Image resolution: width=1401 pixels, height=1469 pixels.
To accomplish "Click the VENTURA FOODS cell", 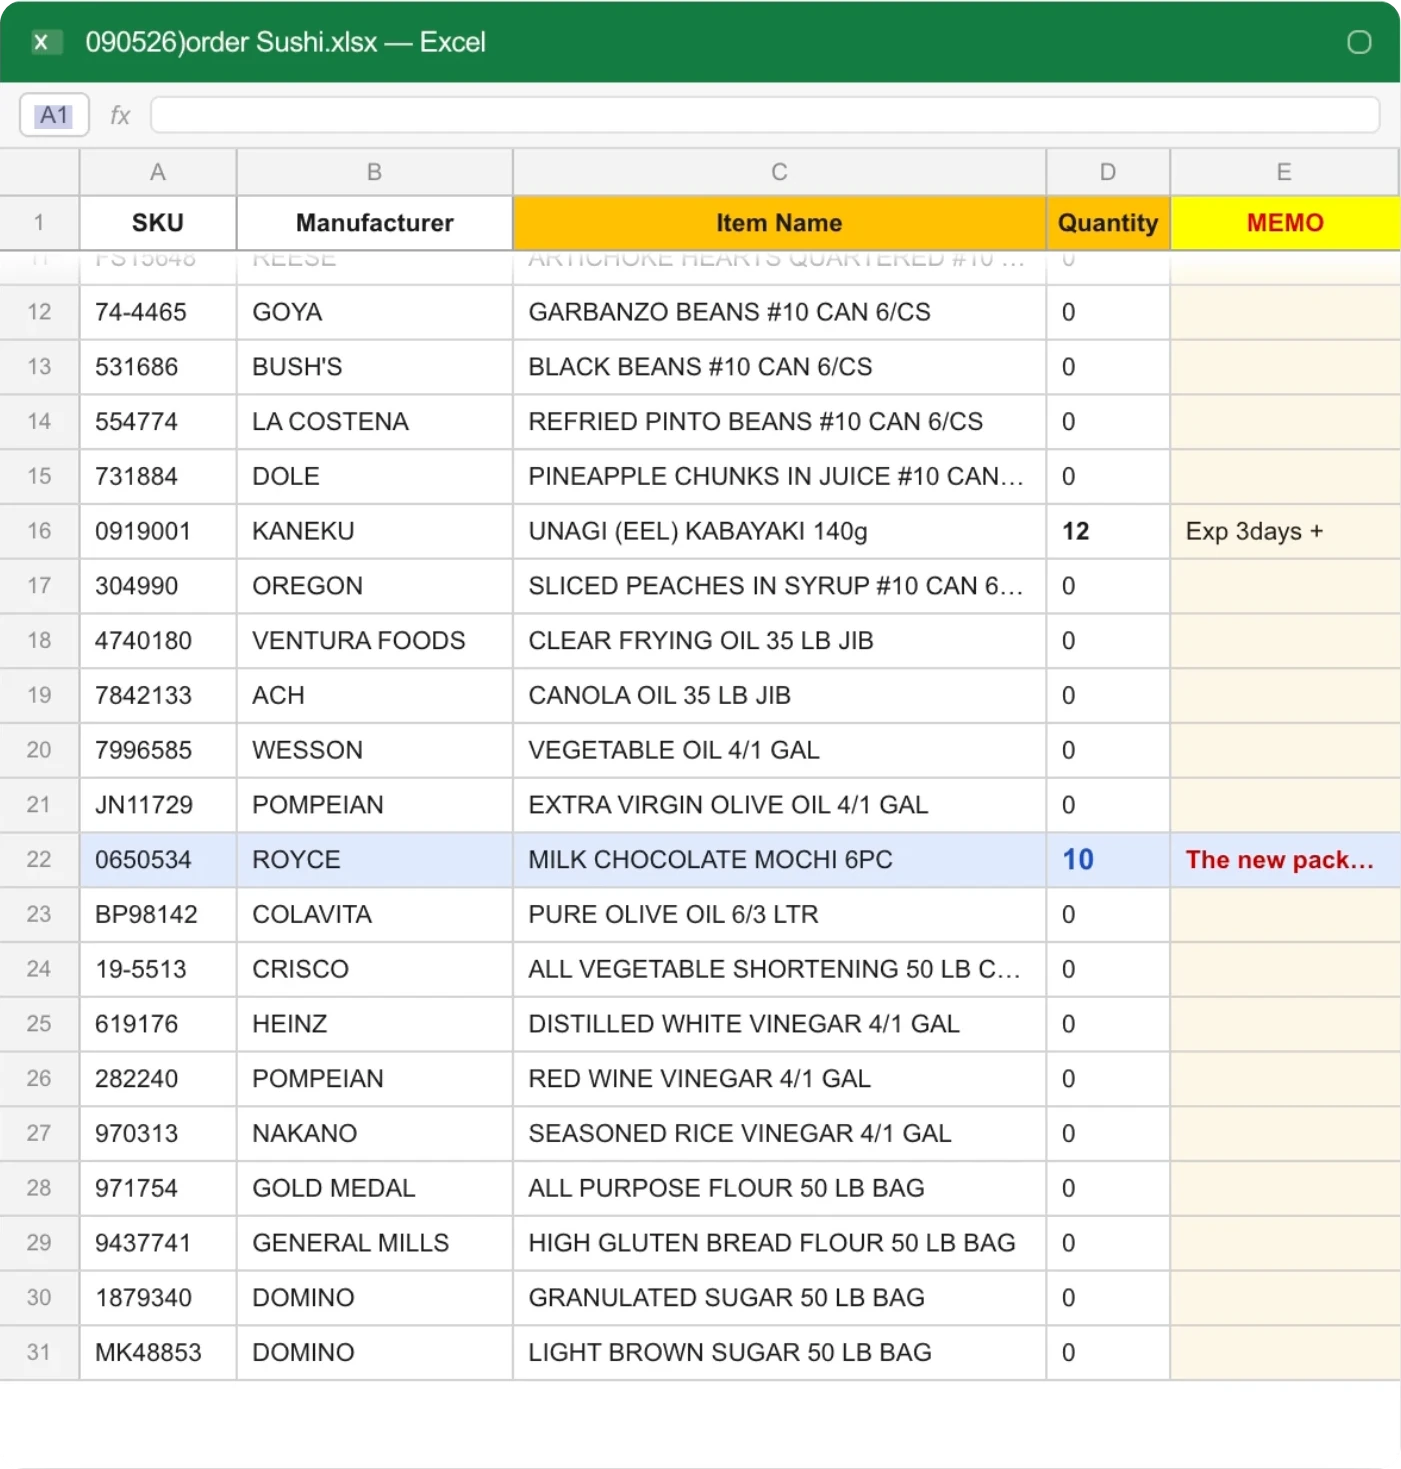I will point(375,641).
